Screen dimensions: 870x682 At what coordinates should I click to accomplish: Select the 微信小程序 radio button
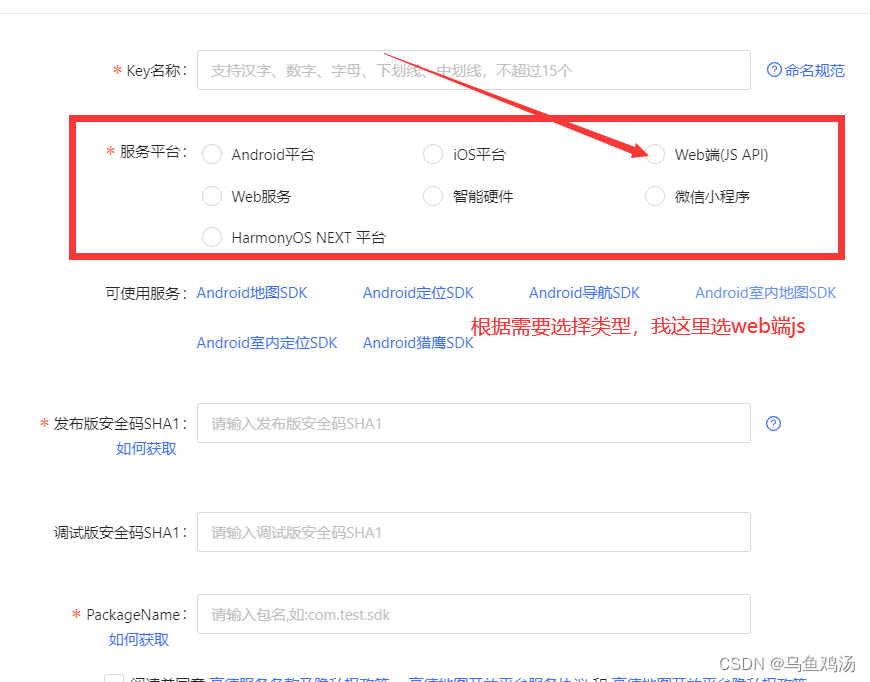coord(655,196)
